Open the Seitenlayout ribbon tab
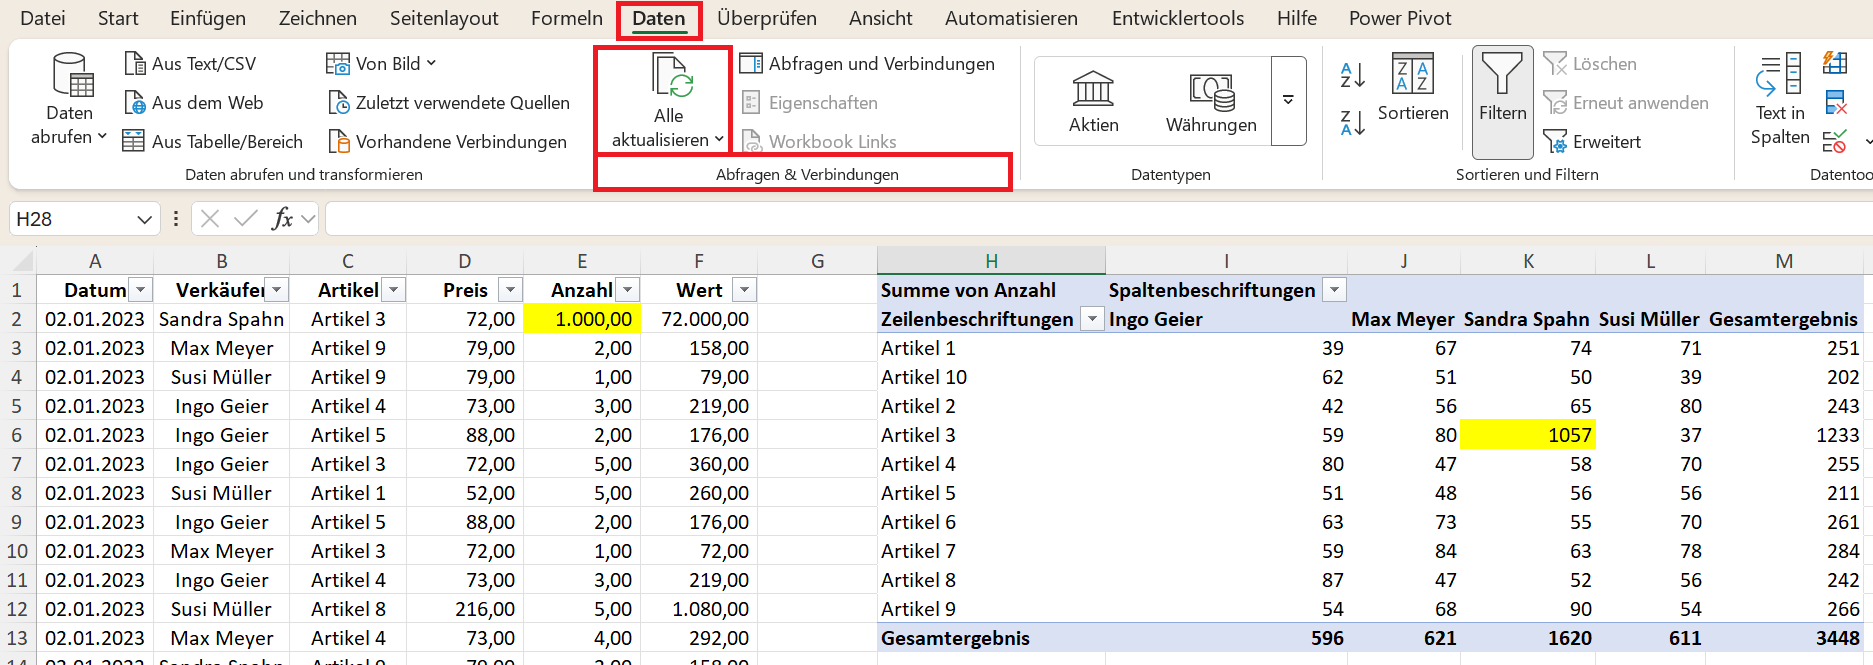Image resolution: width=1873 pixels, height=665 pixels. [x=444, y=18]
